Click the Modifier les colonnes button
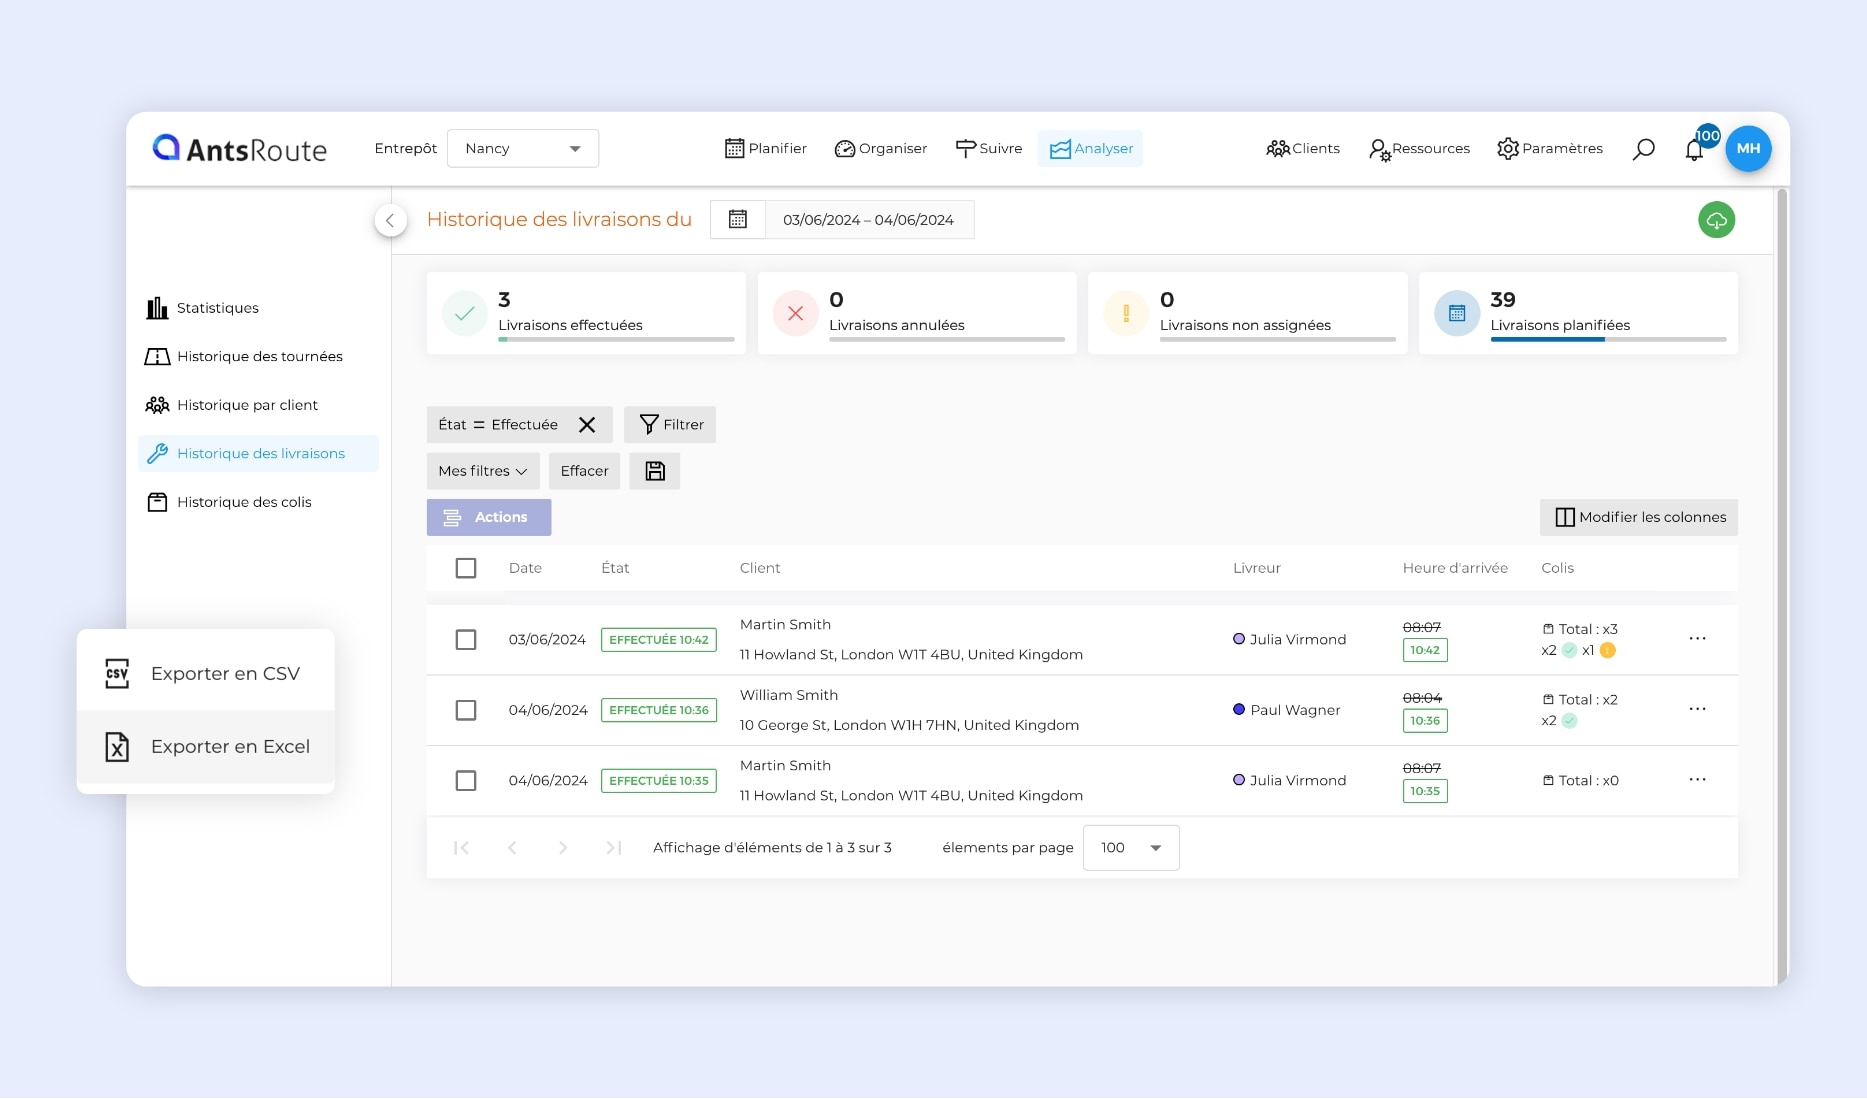The height and width of the screenshot is (1099, 1867). [1638, 517]
